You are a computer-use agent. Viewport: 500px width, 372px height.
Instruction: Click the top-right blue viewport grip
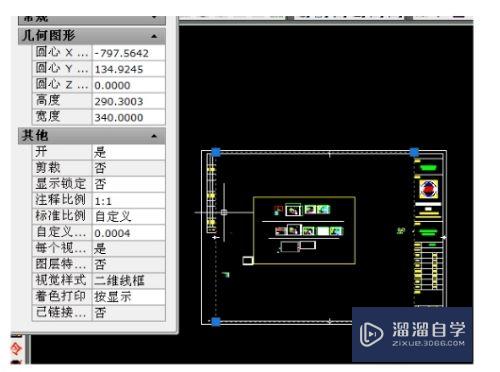(414, 152)
